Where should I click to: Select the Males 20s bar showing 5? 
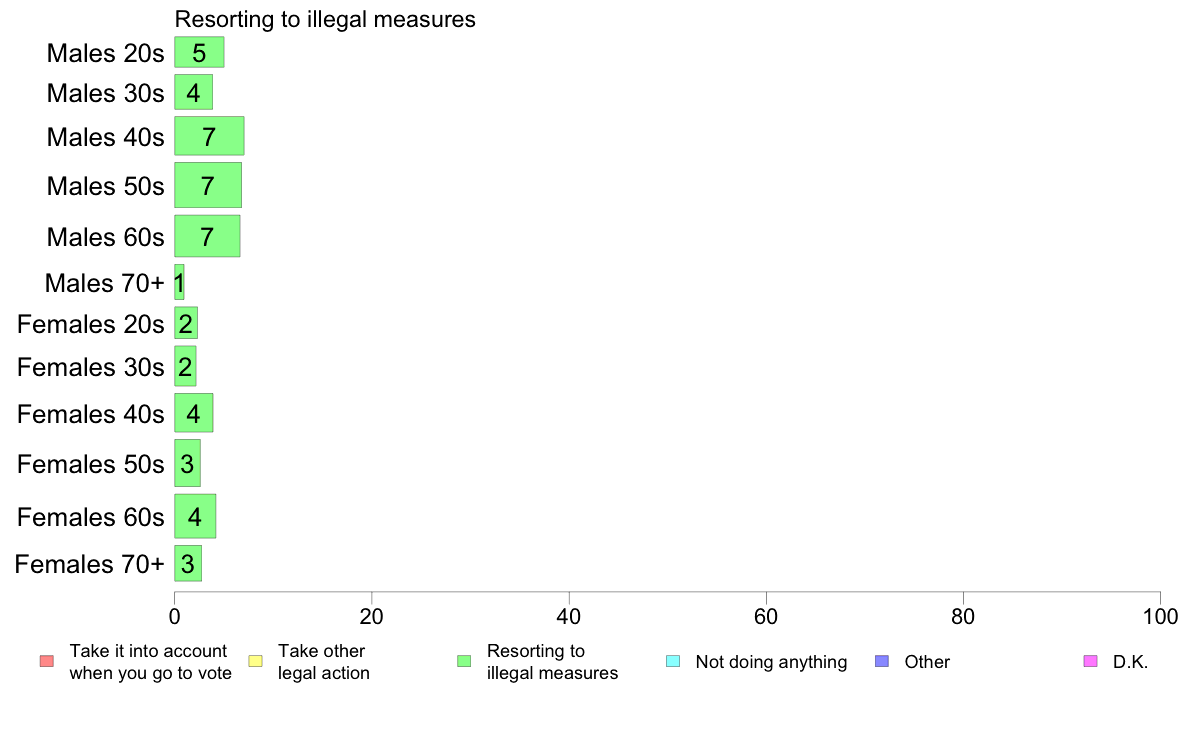[x=199, y=52]
